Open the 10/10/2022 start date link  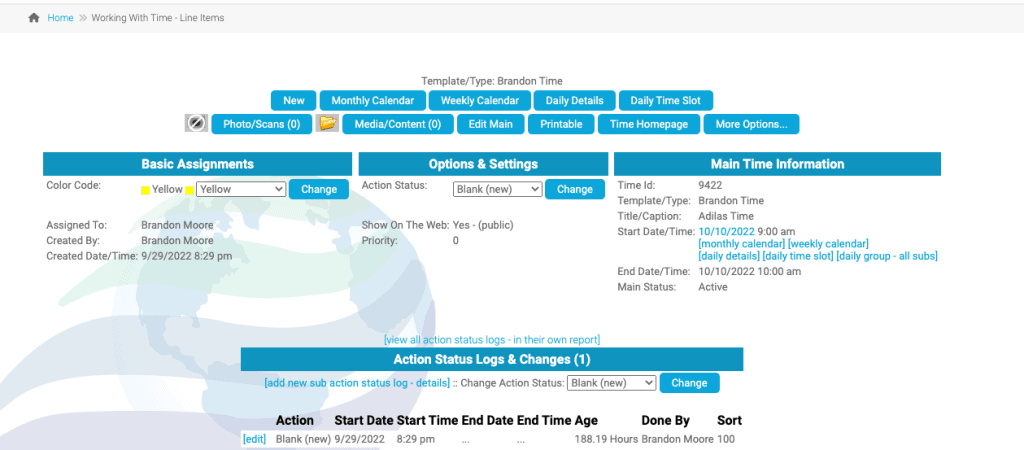[x=726, y=231]
